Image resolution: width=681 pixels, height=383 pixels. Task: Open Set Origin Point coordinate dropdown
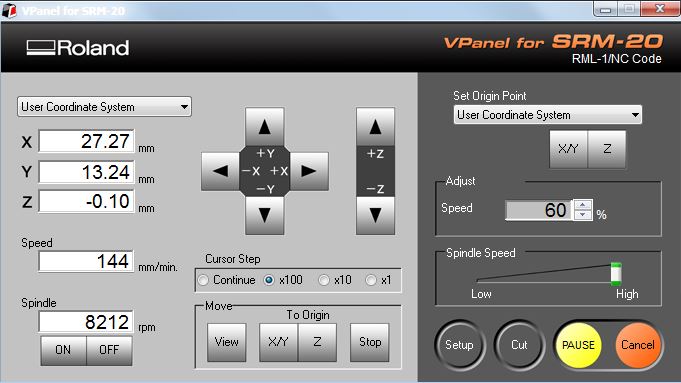point(548,115)
